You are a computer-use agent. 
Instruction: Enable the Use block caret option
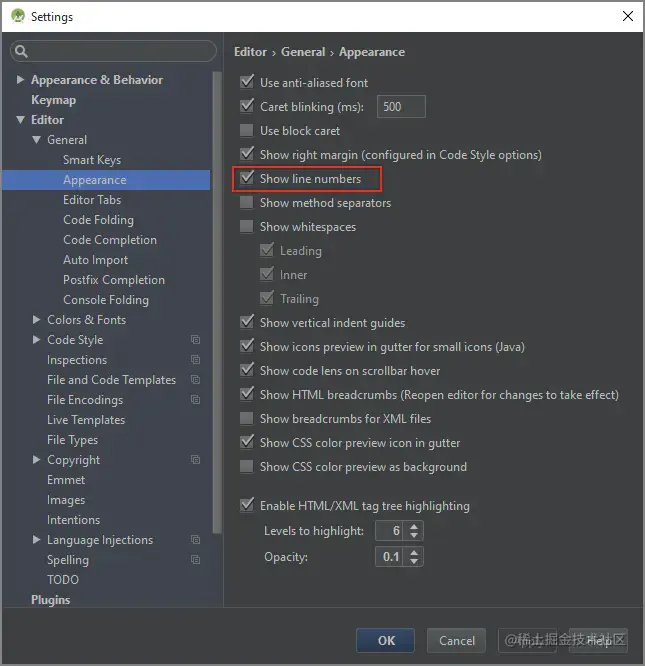(247, 131)
